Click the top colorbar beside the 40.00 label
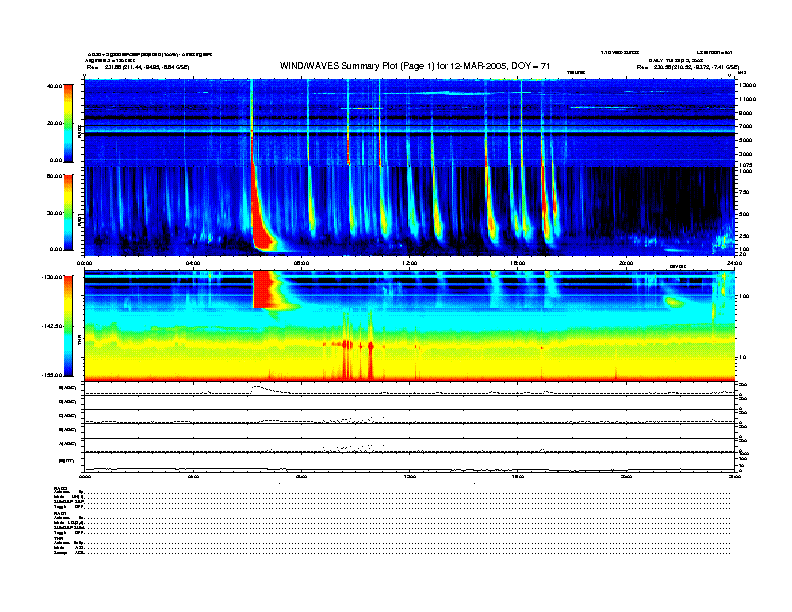The height and width of the screenshot is (612, 792). click(x=68, y=123)
